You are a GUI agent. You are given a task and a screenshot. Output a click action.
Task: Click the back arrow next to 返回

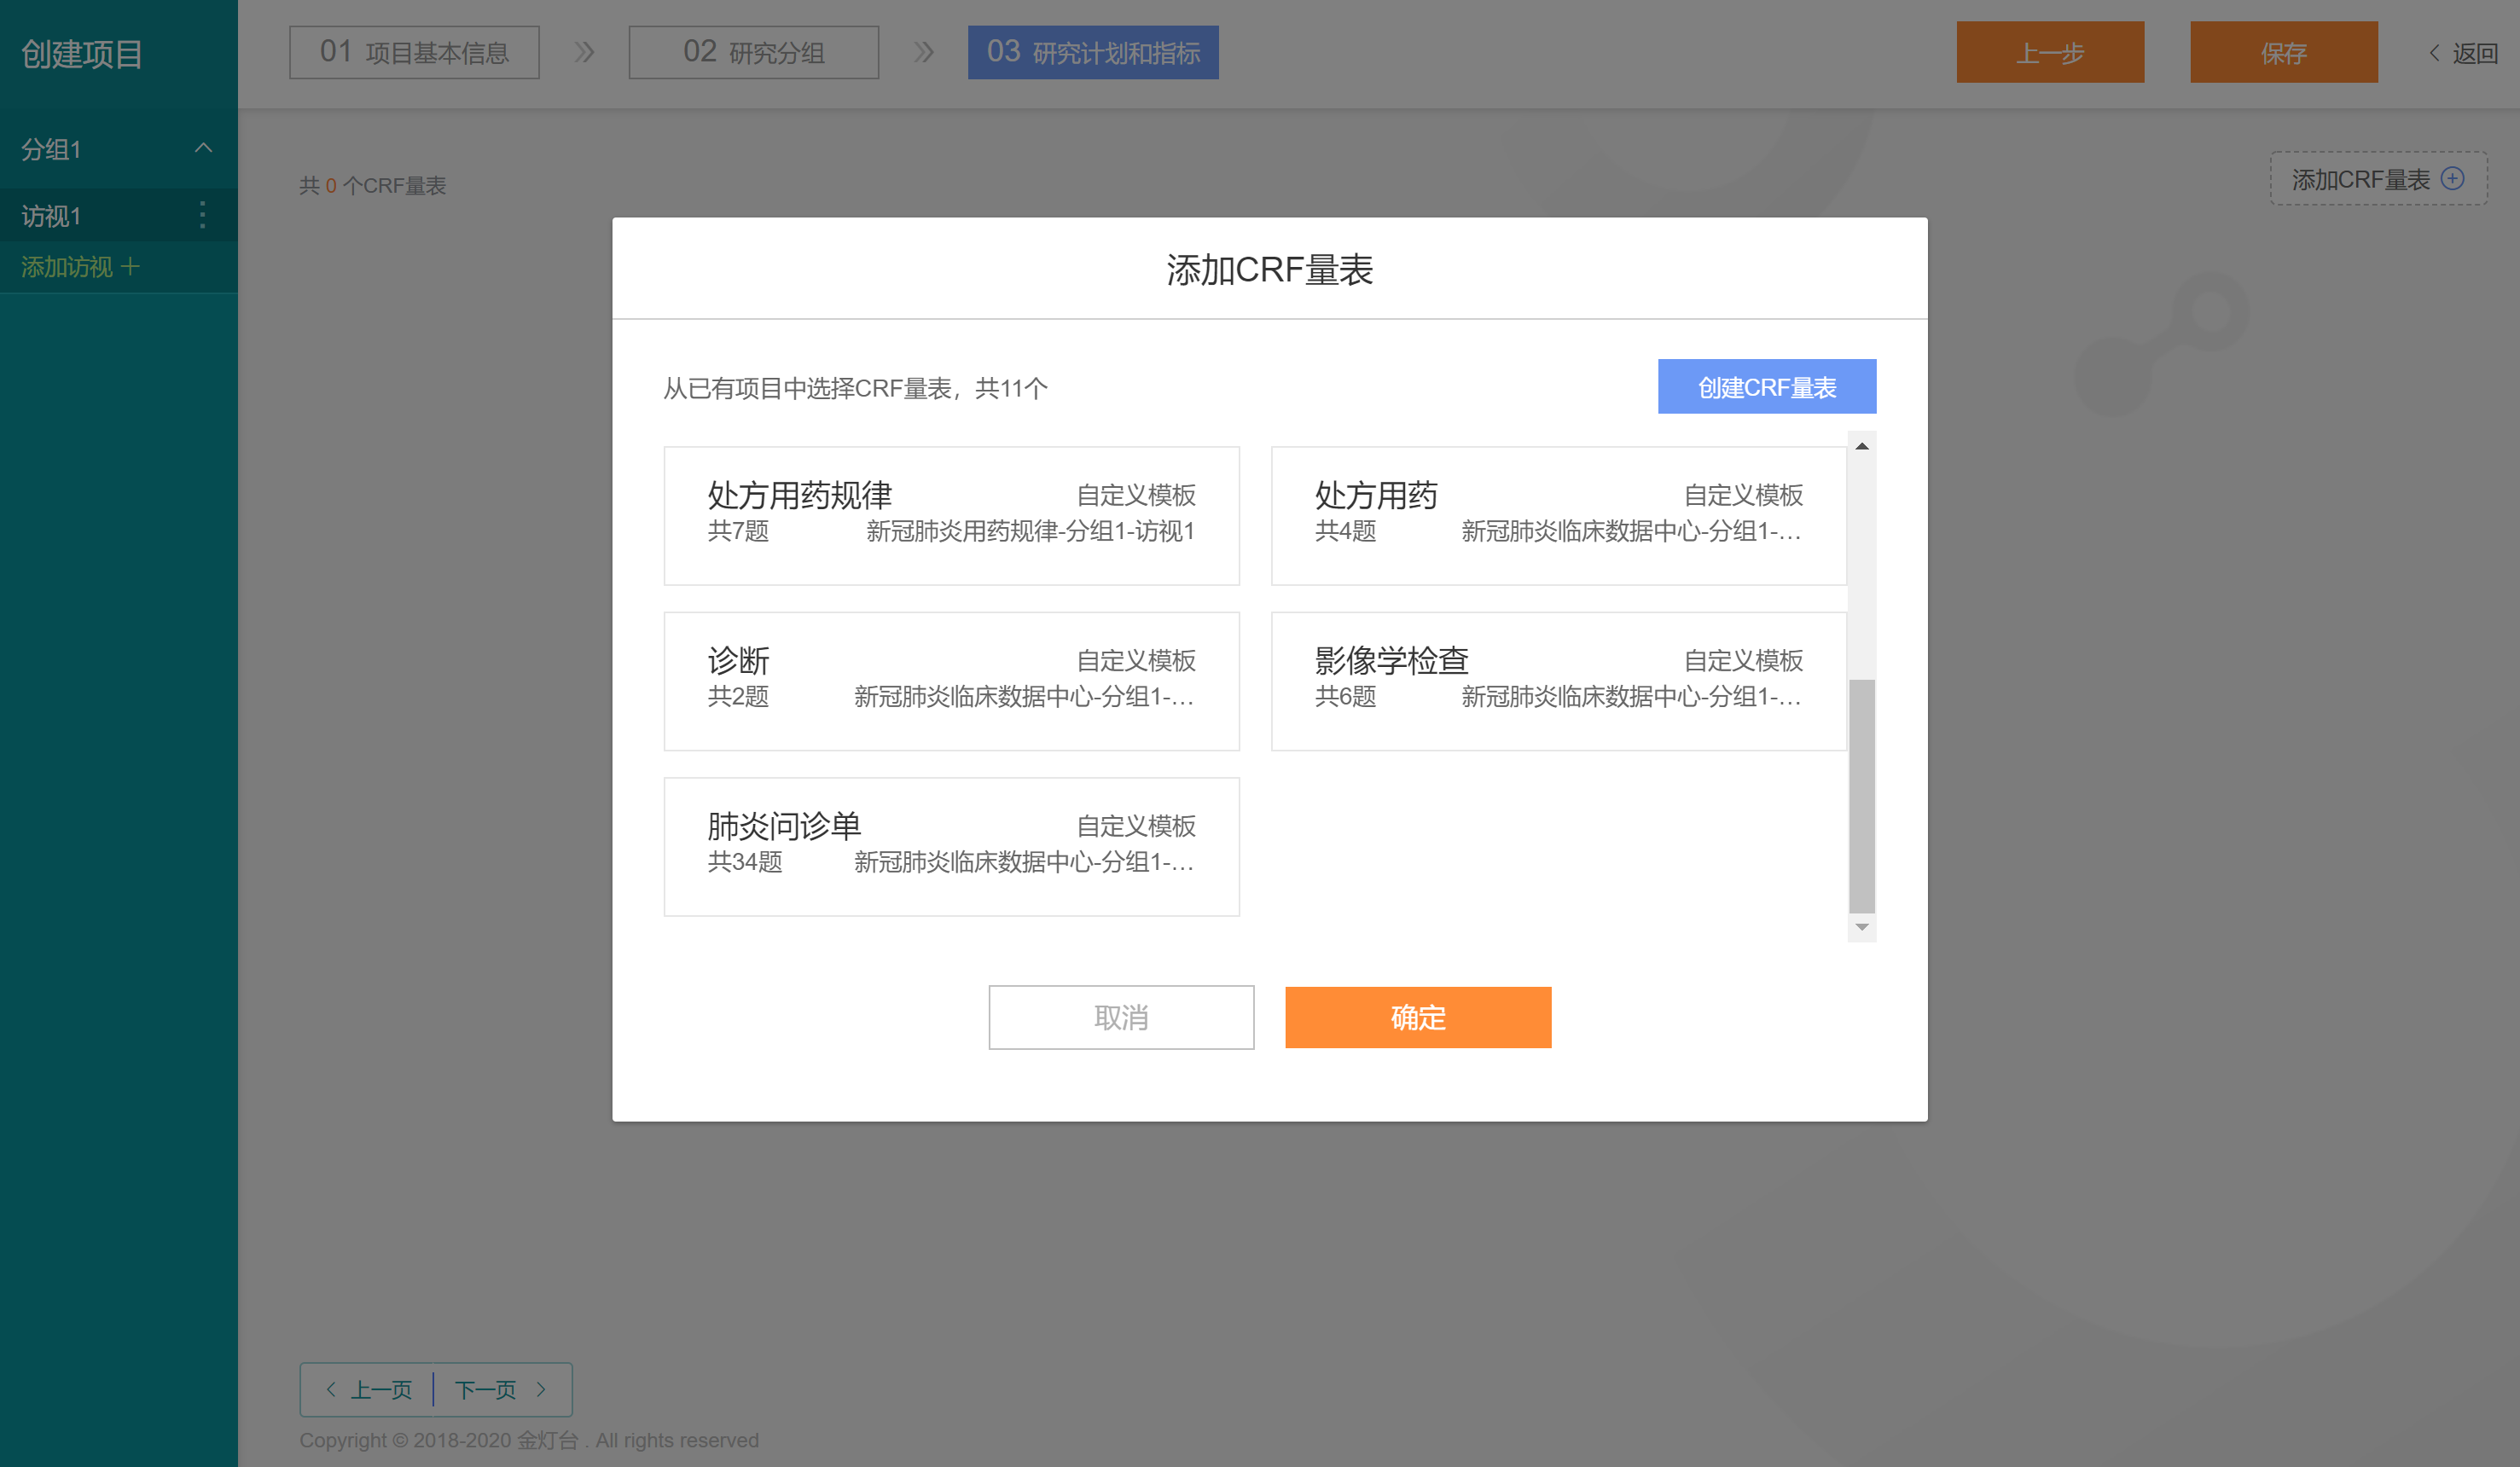point(2434,53)
